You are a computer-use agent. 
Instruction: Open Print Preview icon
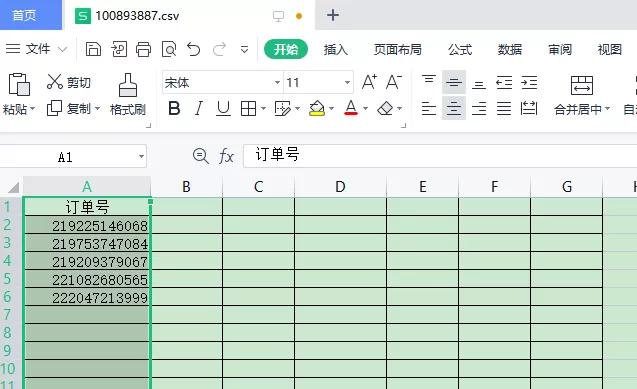point(169,49)
